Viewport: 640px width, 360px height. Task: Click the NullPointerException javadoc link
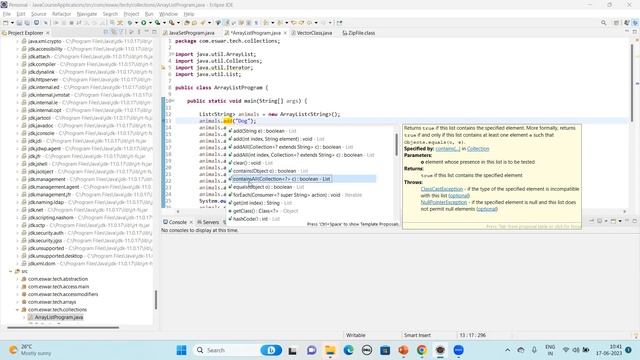pos(444,202)
